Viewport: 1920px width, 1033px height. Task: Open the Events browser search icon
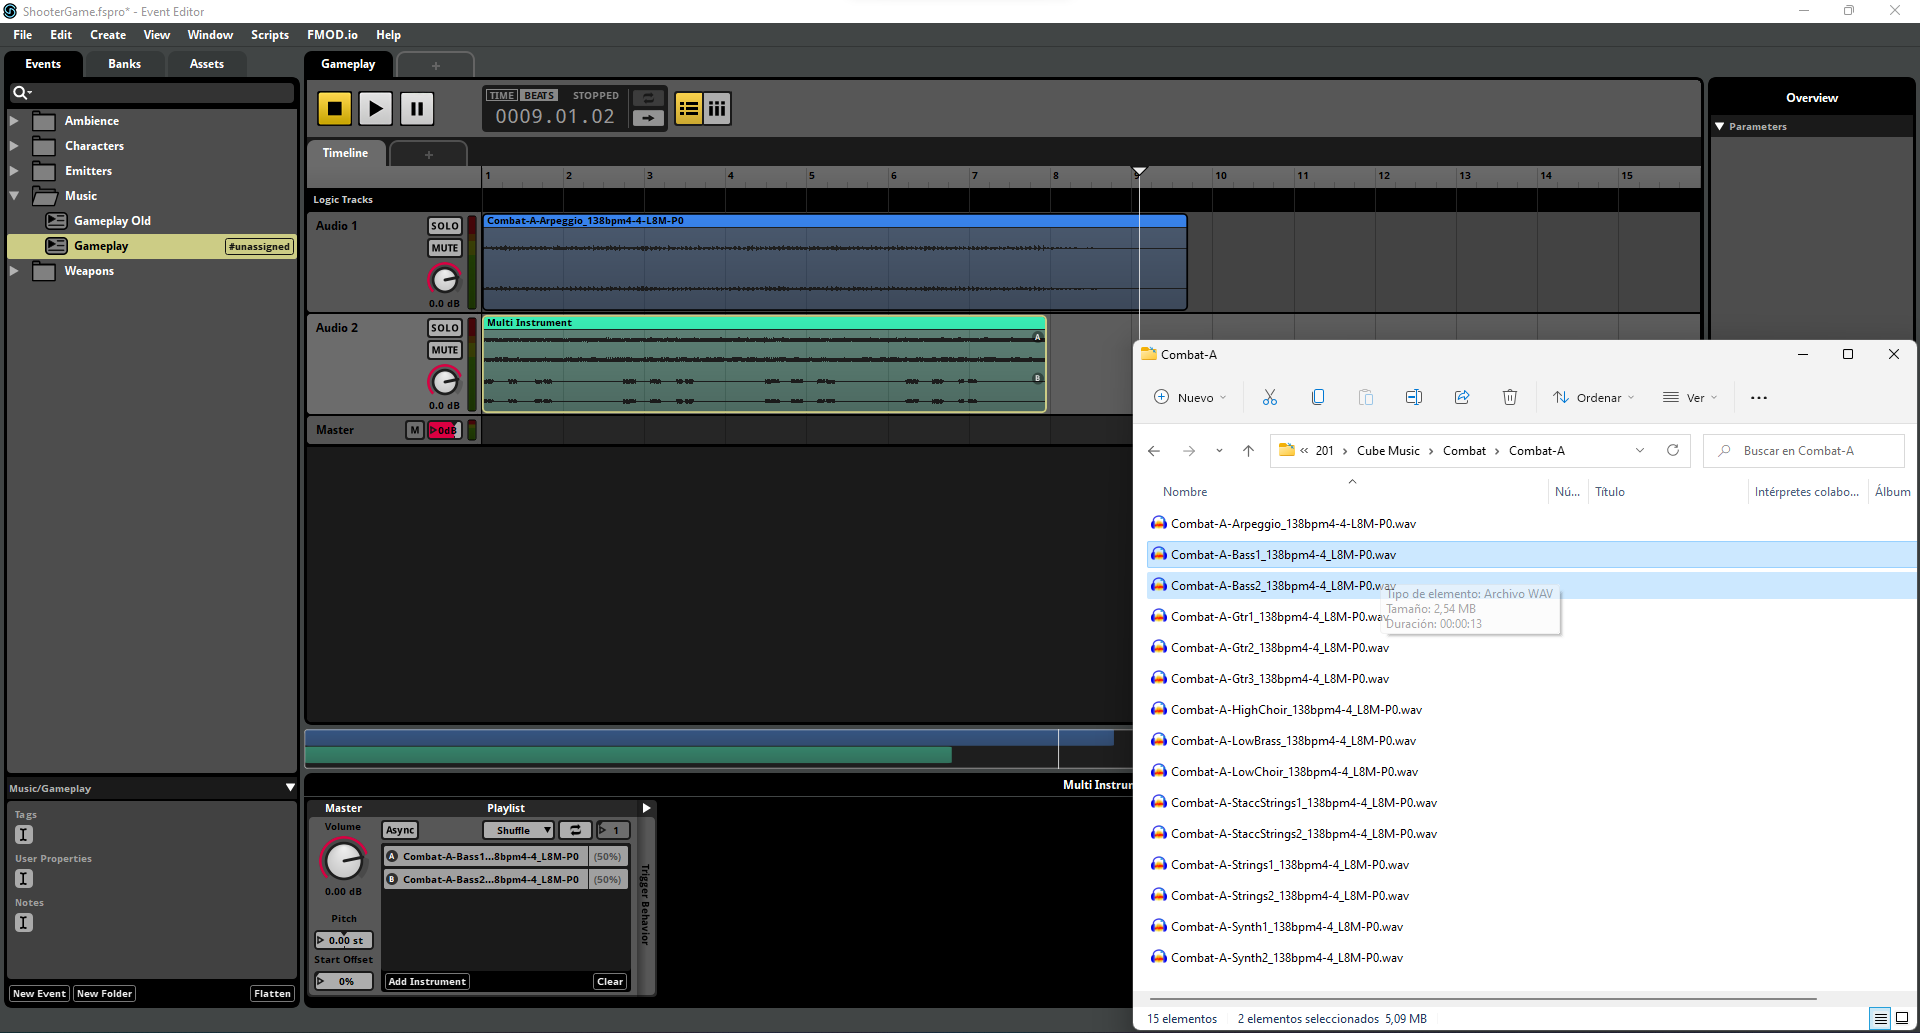coord(21,93)
